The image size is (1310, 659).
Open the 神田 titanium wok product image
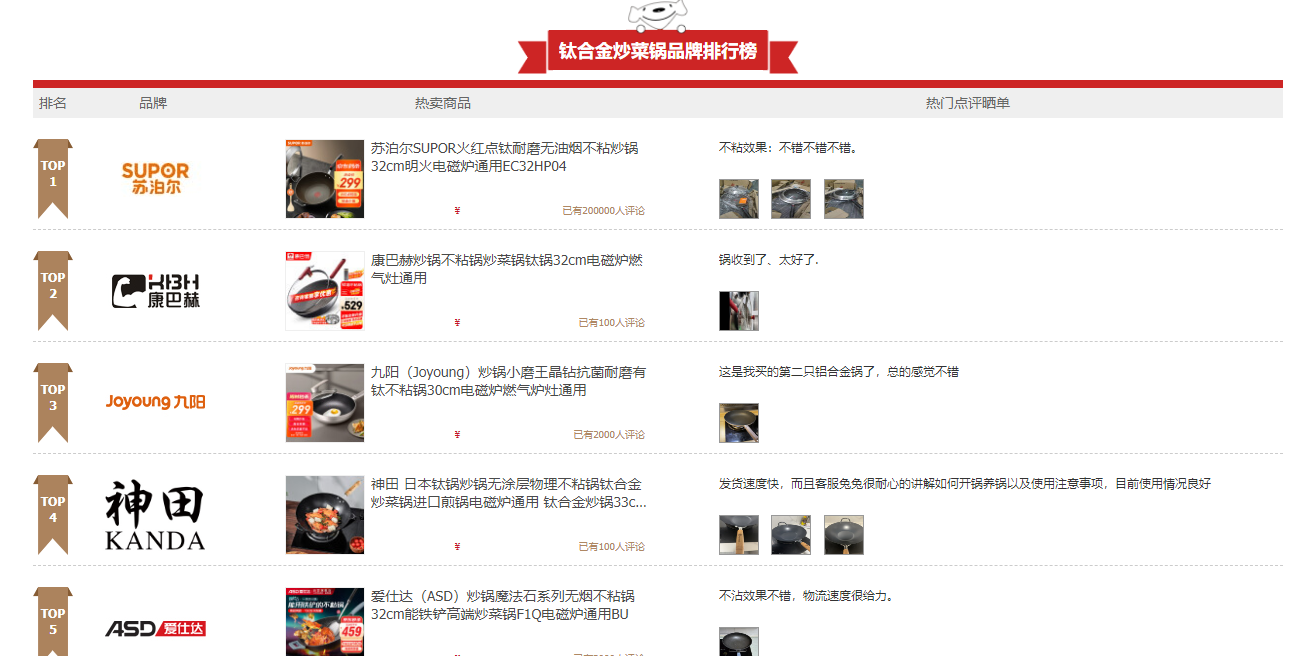(x=325, y=515)
